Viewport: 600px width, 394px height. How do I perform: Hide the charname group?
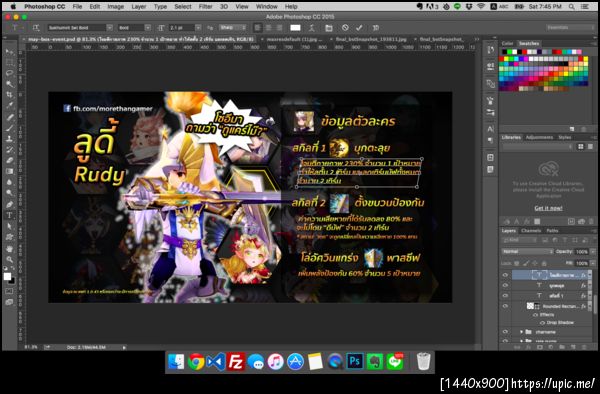tap(505, 332)
